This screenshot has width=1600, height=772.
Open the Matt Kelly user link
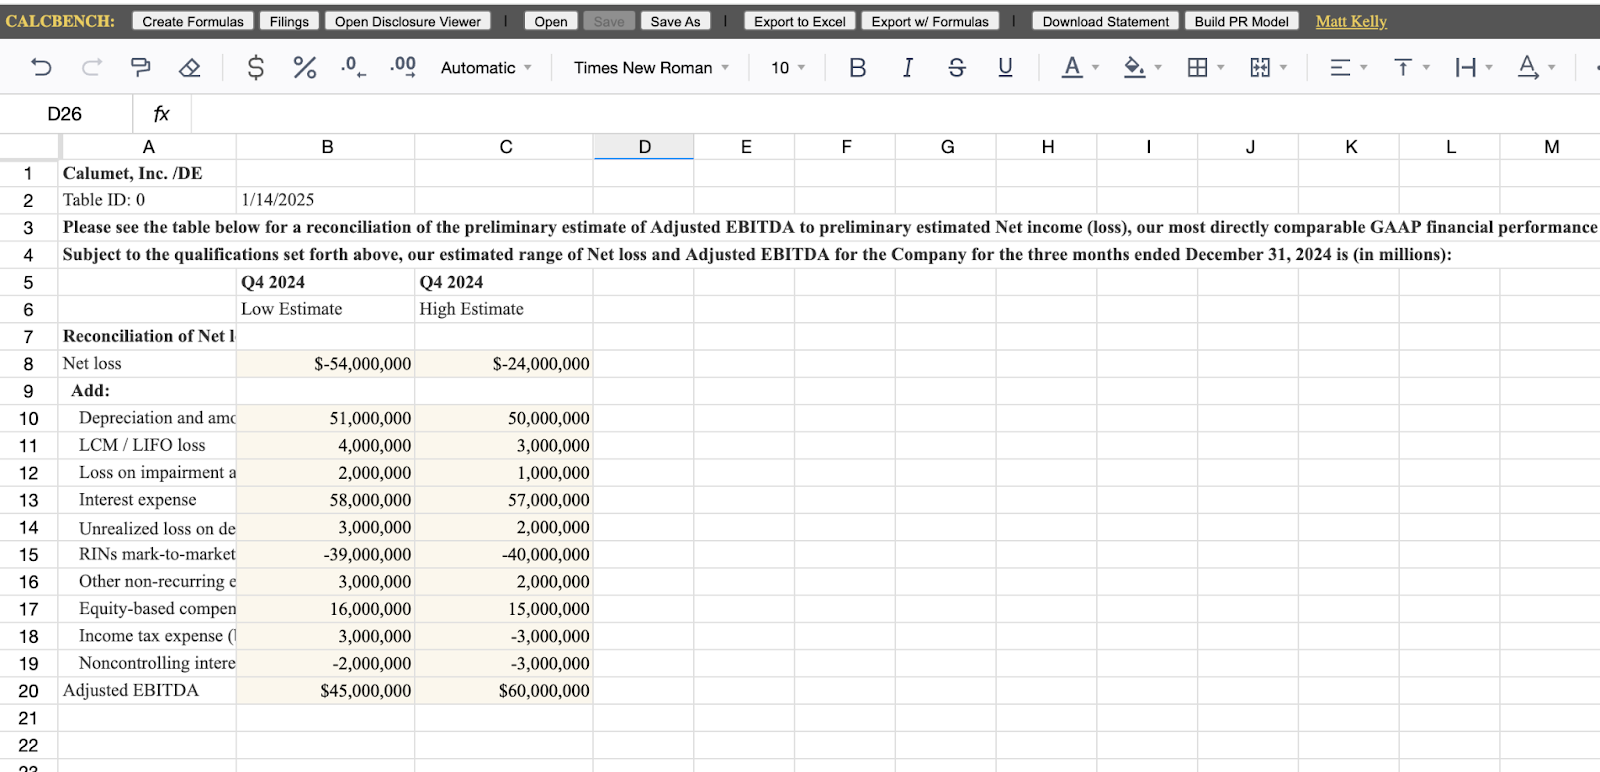click(1351, 21)
